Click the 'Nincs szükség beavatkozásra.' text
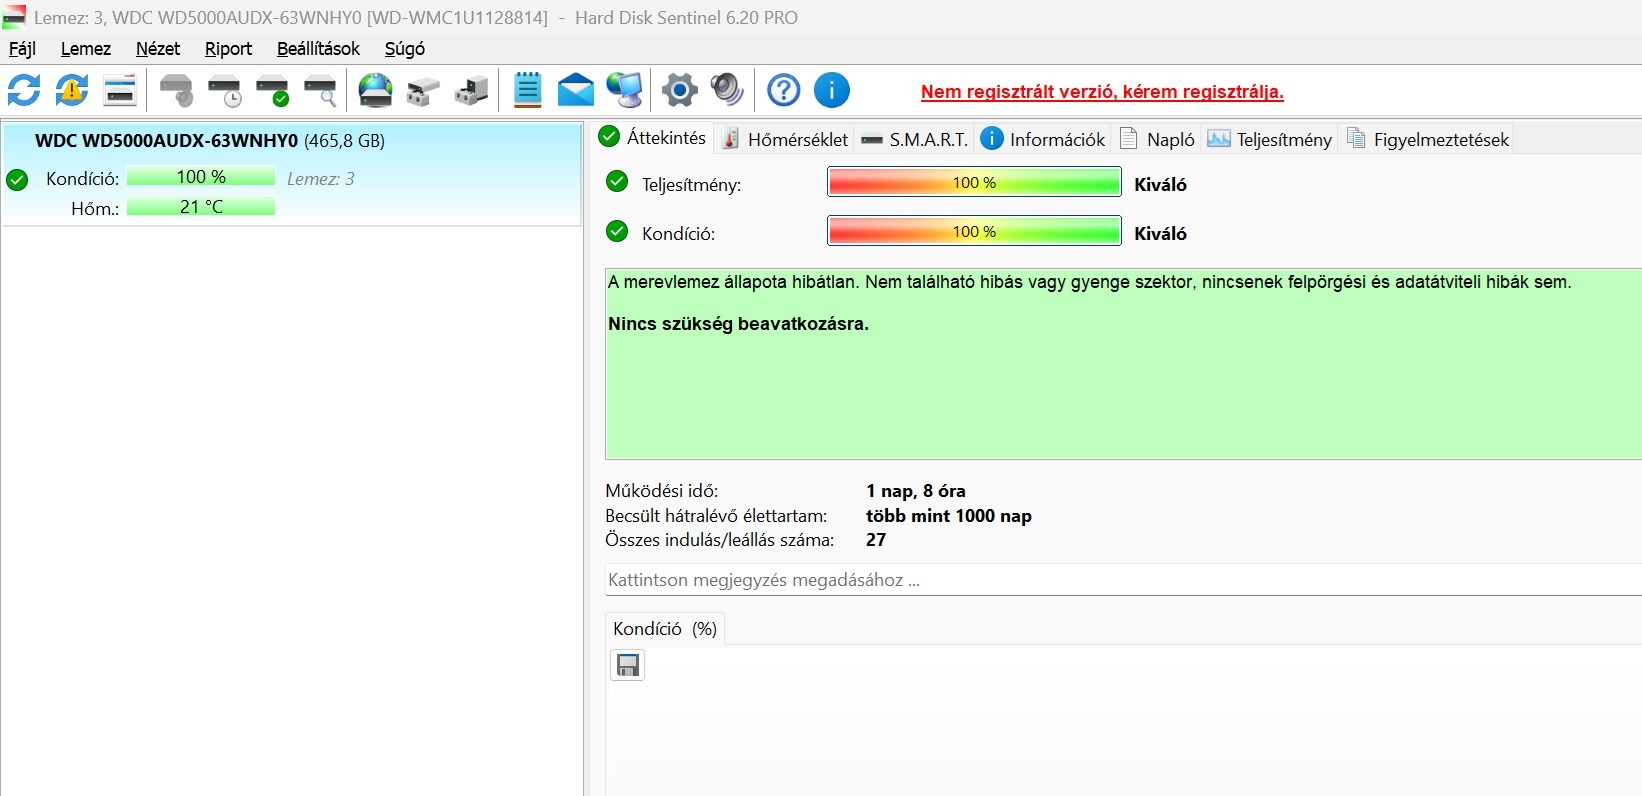Viewport: 1642px width, 796px height. point(738,324)
